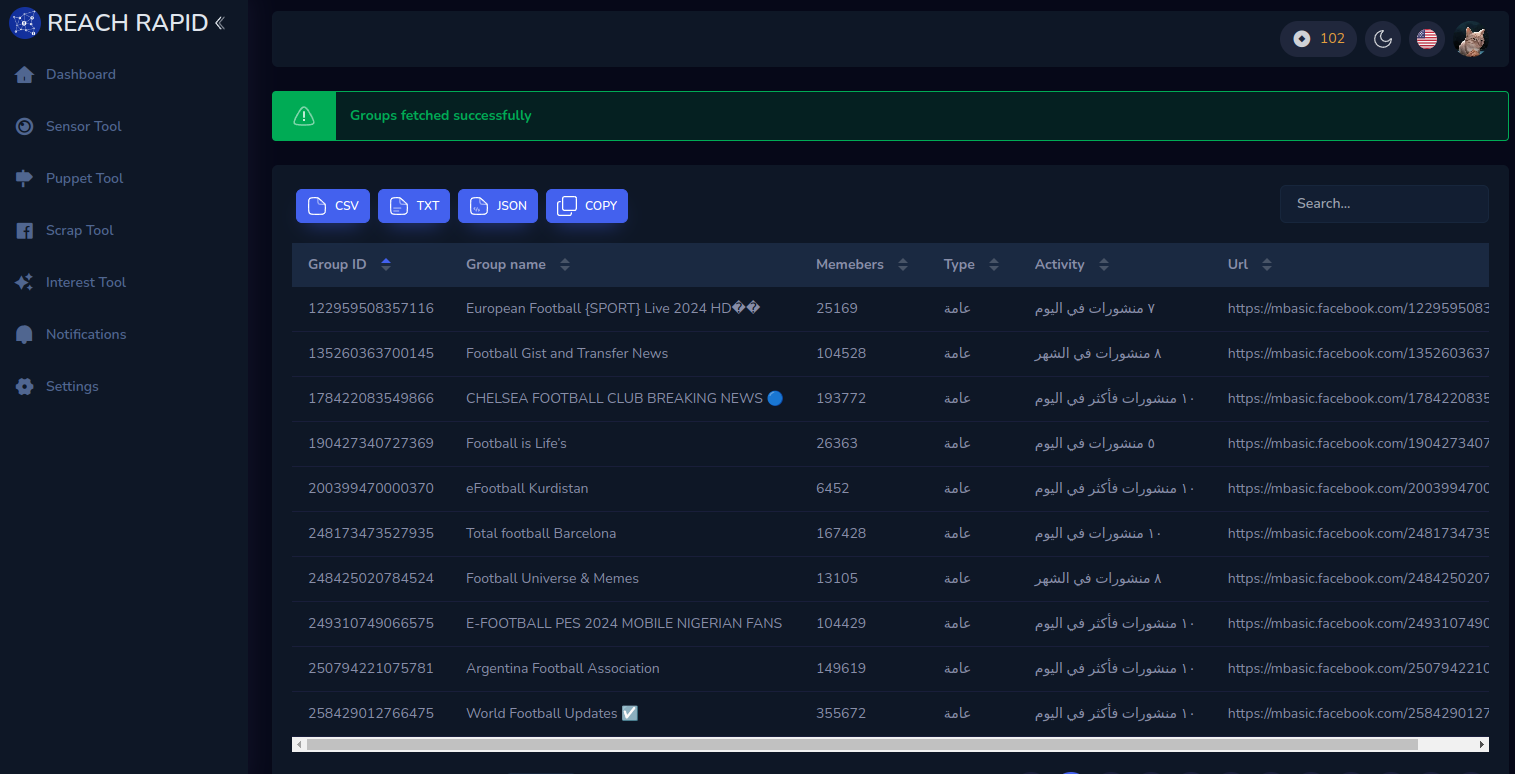The width and height of the screenshot is (1515, 774).
Task: Select eFootball Kurdistan group name
Action: click(x=527, y=488)
